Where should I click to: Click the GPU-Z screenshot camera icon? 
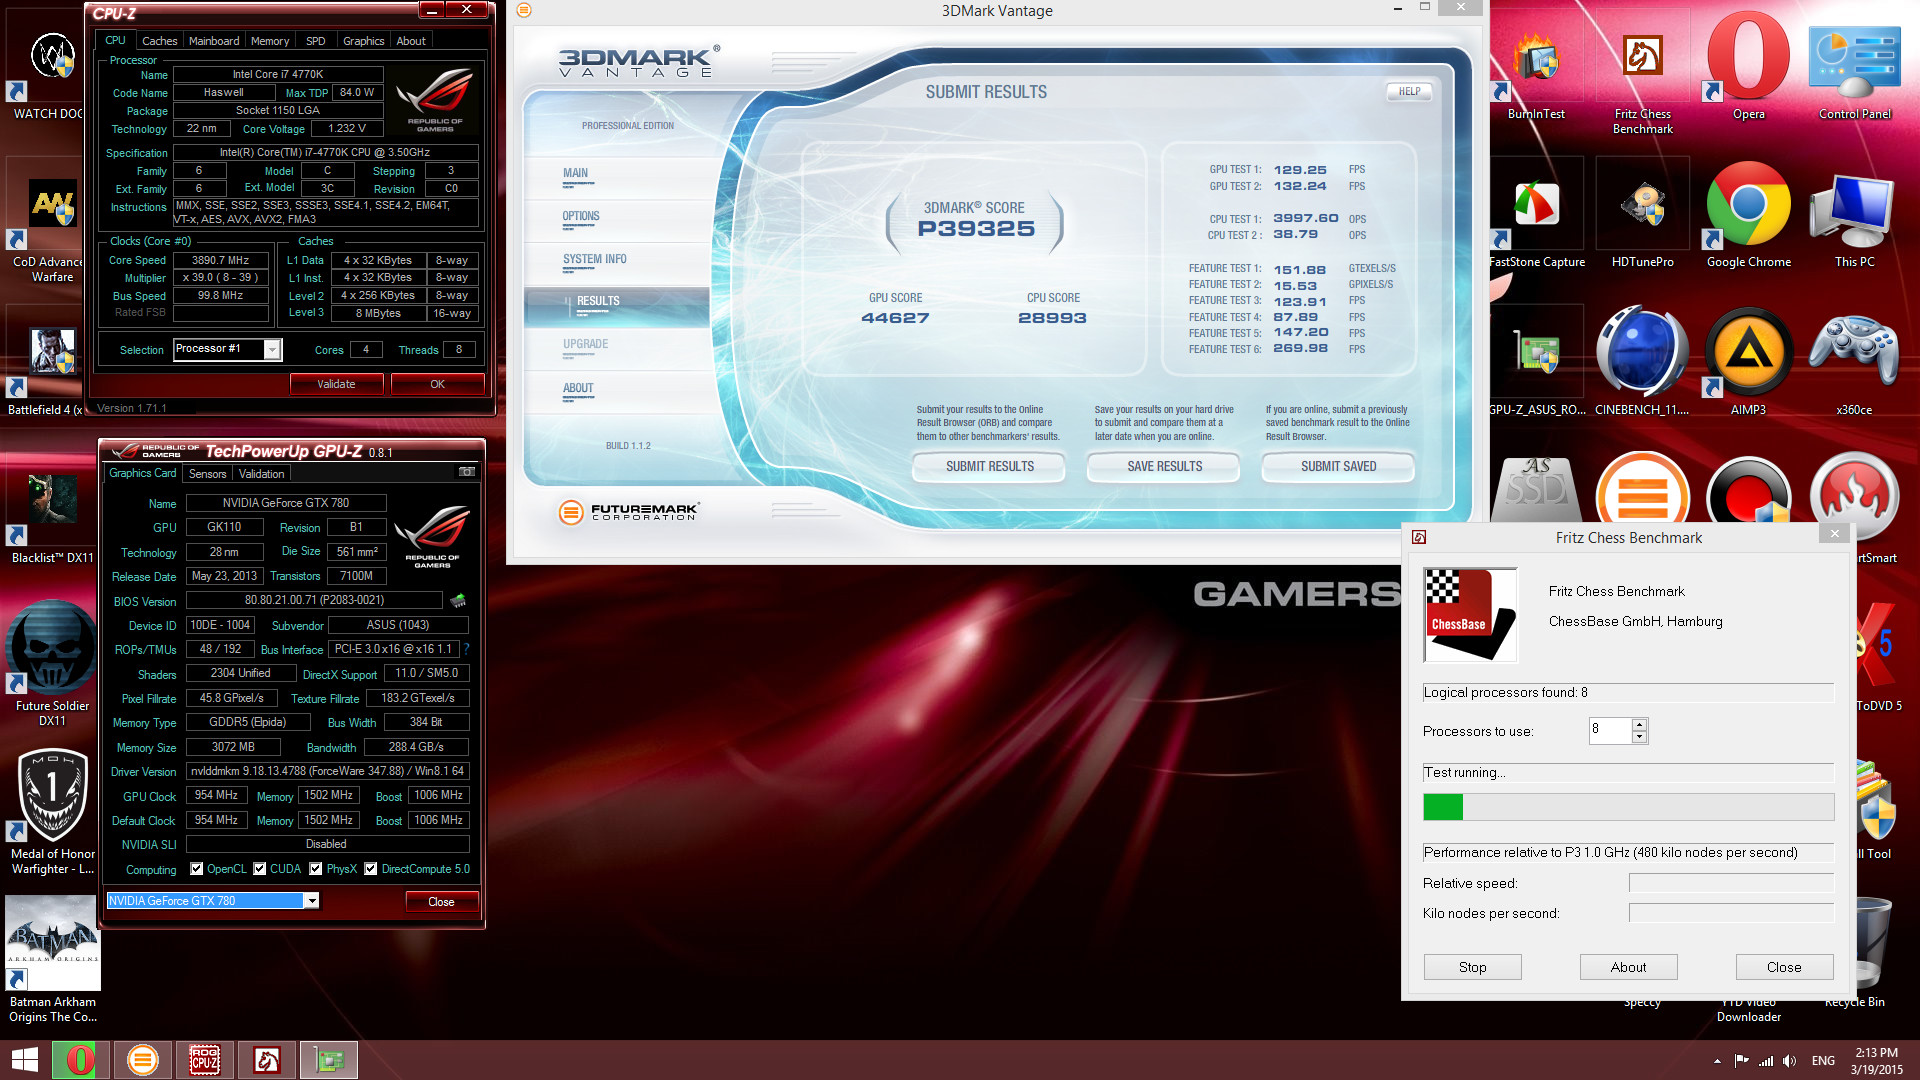click(x=466, y=472)
